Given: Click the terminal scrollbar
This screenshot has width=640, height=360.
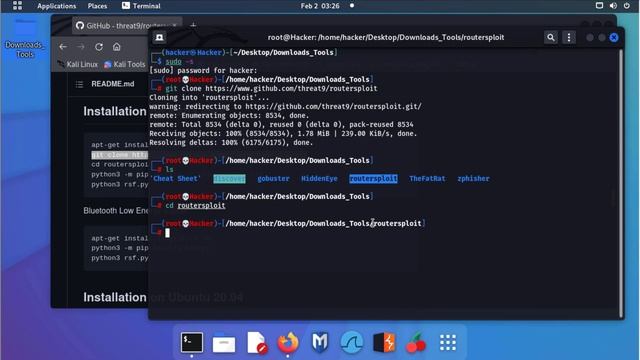Looking at the screenshot, I should pos(621,183).
